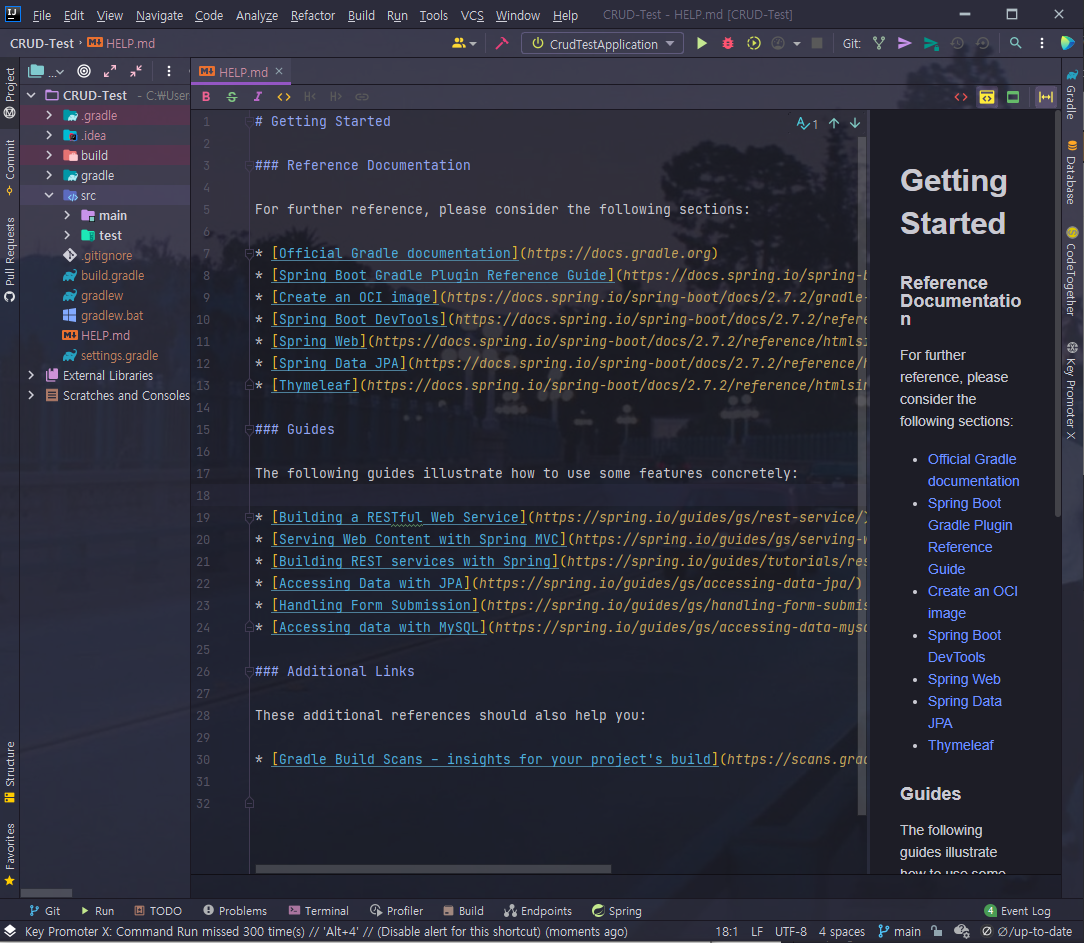1084x943 pixels.
Task: Open Git update project branch icon
Action: (x=879, y=44)
